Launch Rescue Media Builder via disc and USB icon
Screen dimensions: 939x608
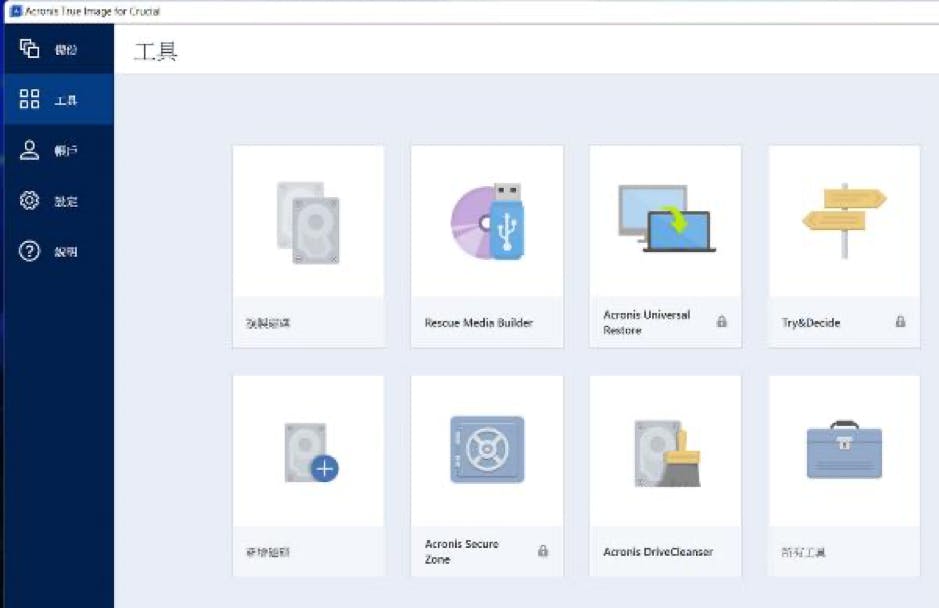pyautogui.click(x=487, y=222)
